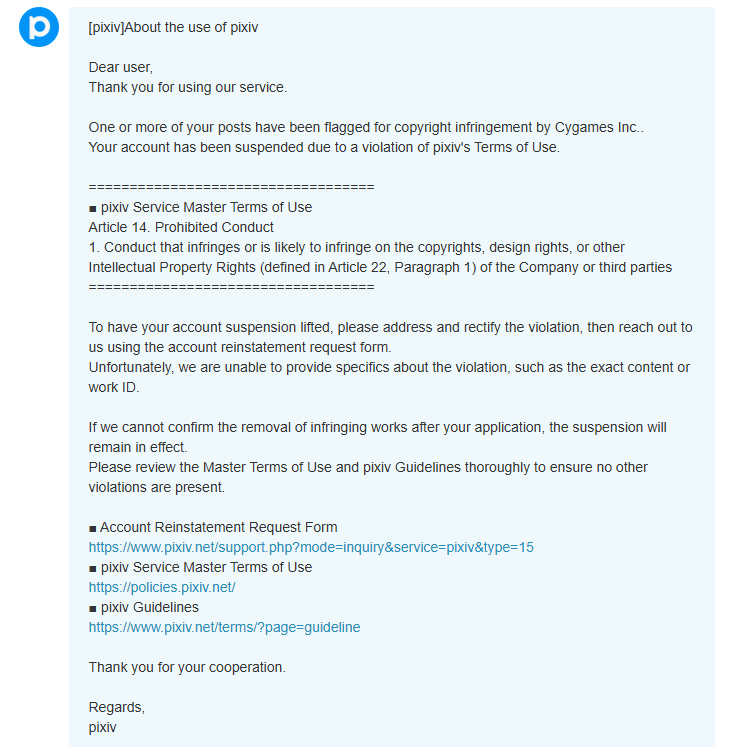Click the square bullet before "pixiv Guidelines"
Screen dimensions: 737x755
click(x=92, y=609)
